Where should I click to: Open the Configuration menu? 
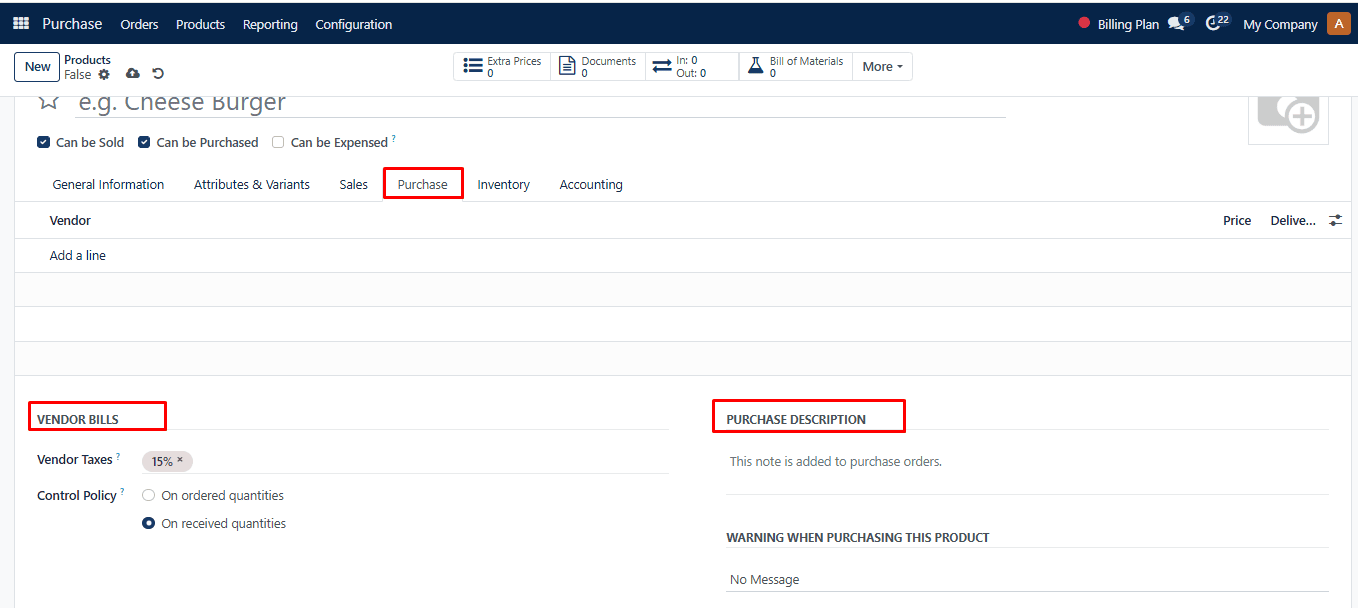pyautogui.click(x=354, y=24)
